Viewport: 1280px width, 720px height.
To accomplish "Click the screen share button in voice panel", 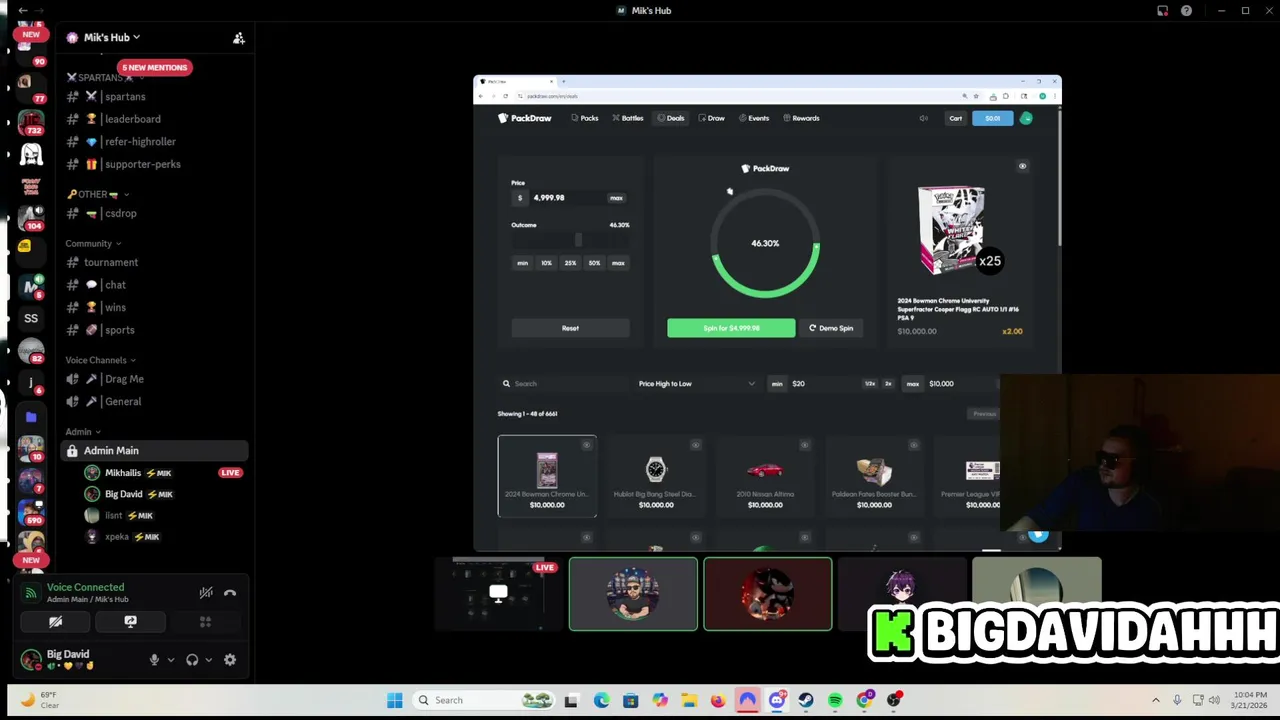I will pyautogui.click(x=130, y=621).
